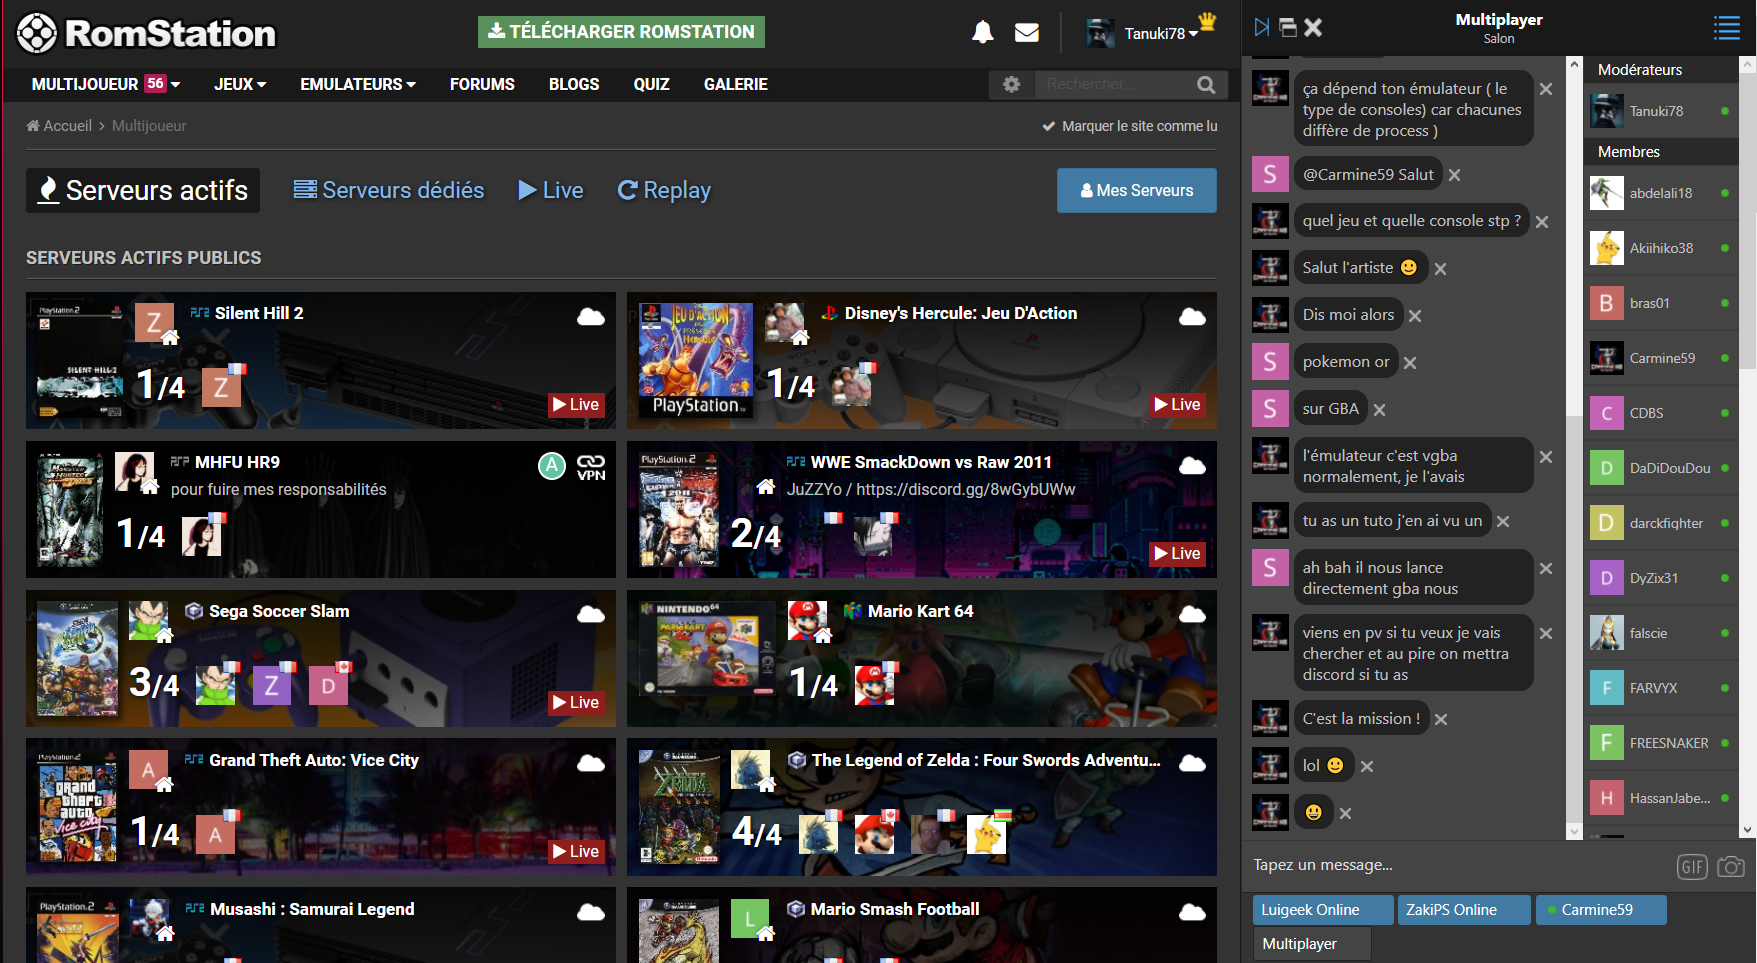Screen dimensions: 1757x963
Task: Open the Carmine59 chat tab
Action: pos(1601,910)
